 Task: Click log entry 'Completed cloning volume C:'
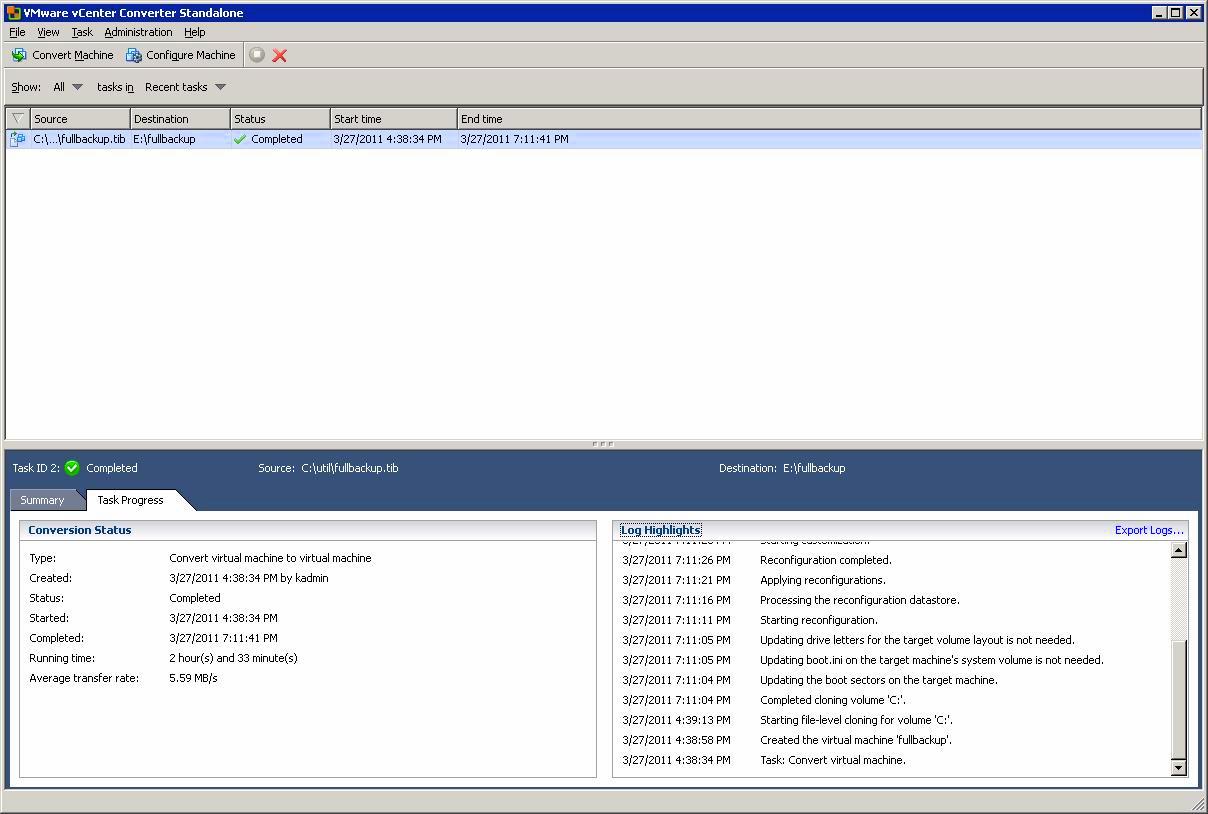click(x=833, y=700)
